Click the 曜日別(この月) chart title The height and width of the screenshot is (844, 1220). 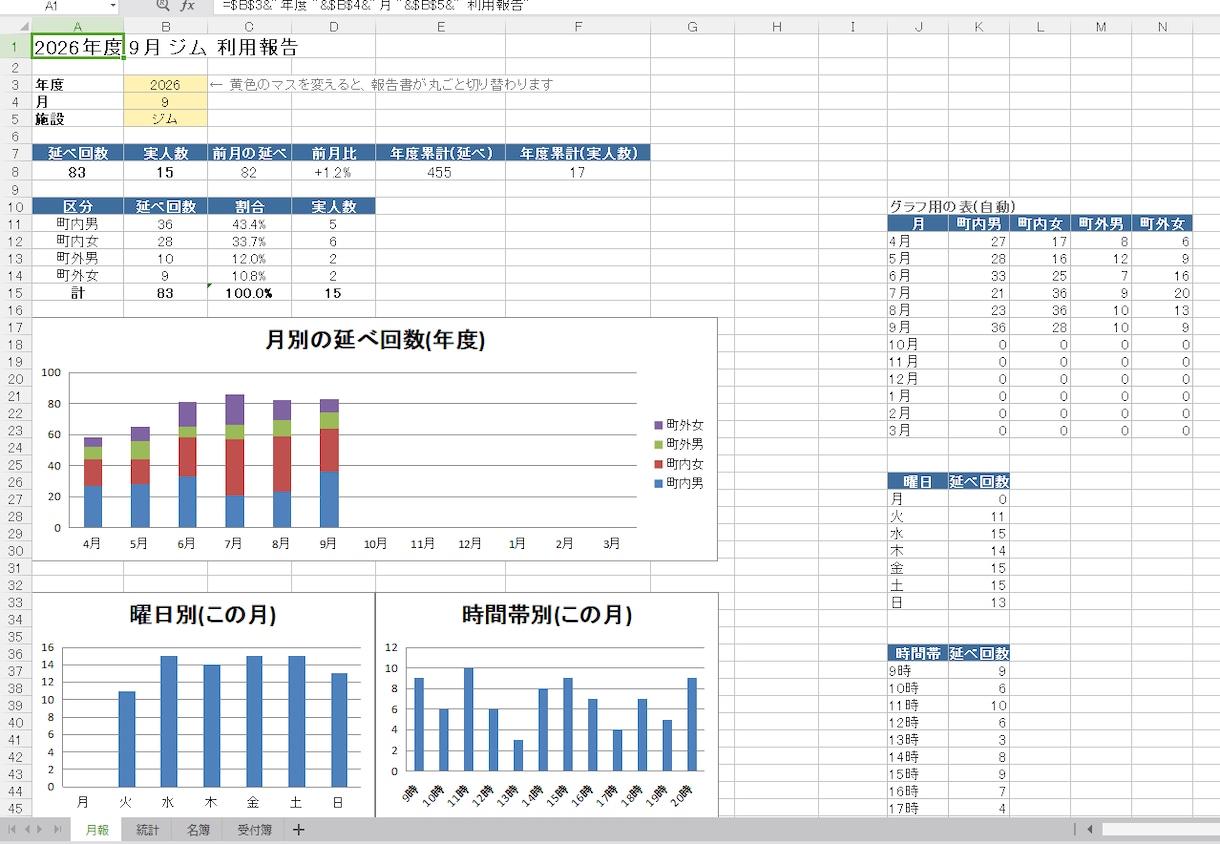203,614
